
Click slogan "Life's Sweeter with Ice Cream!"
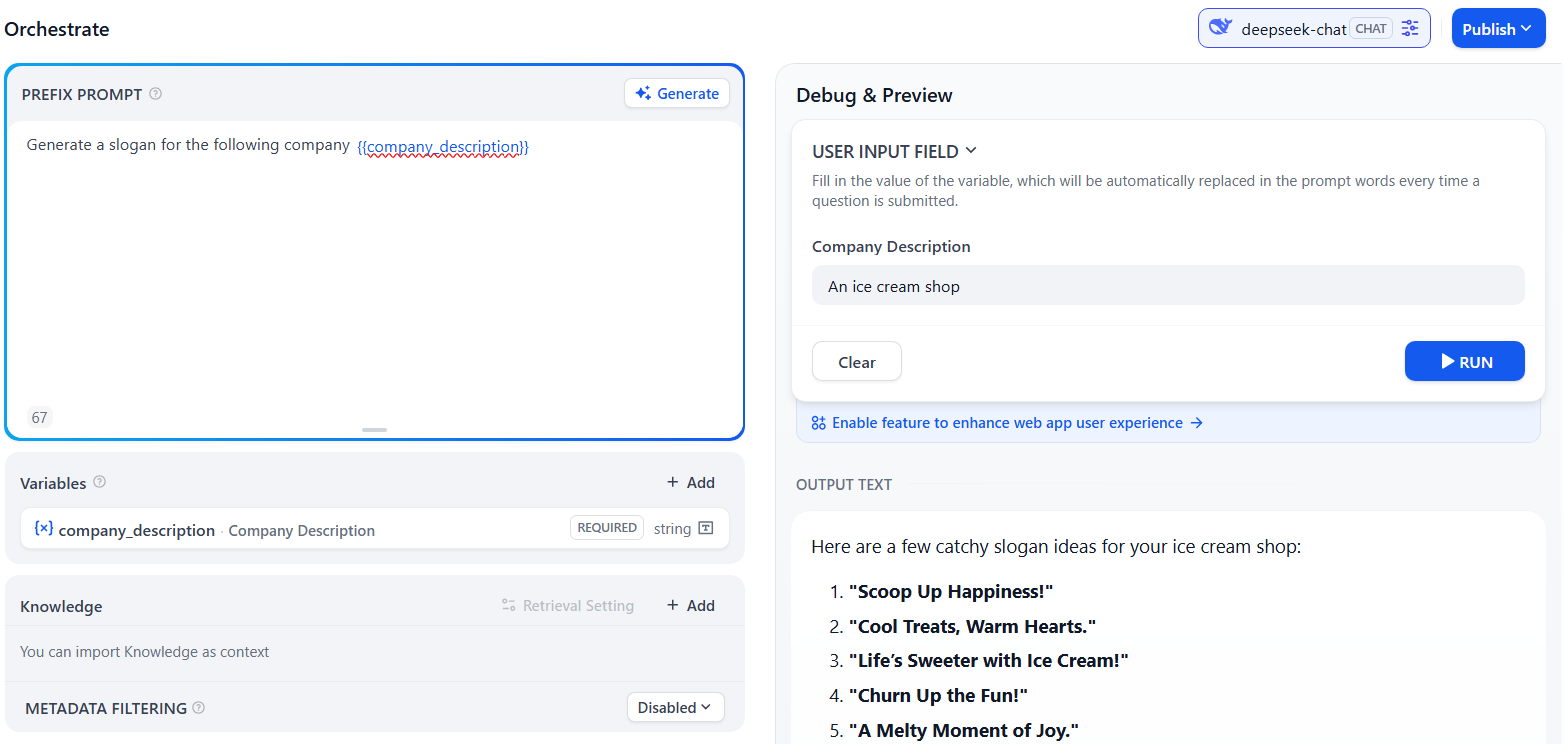988,661
